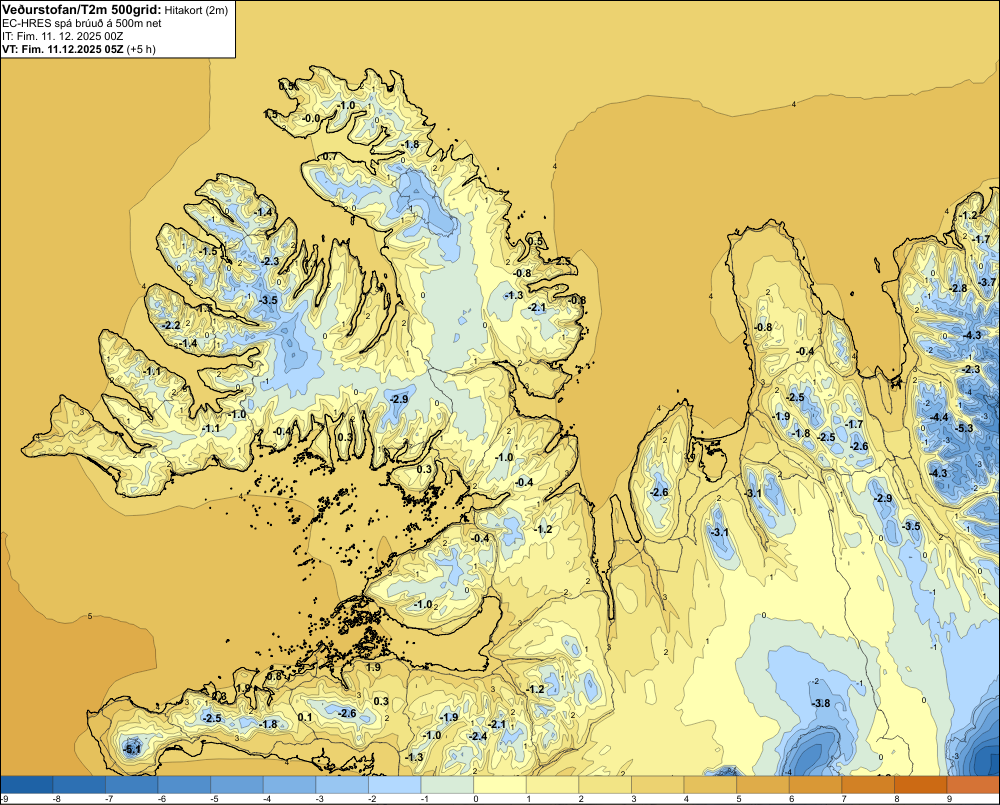Click the legend color between -1 and 0
Image resolution: width=1000 pixels, height=805 pixels.
(448, 785)
